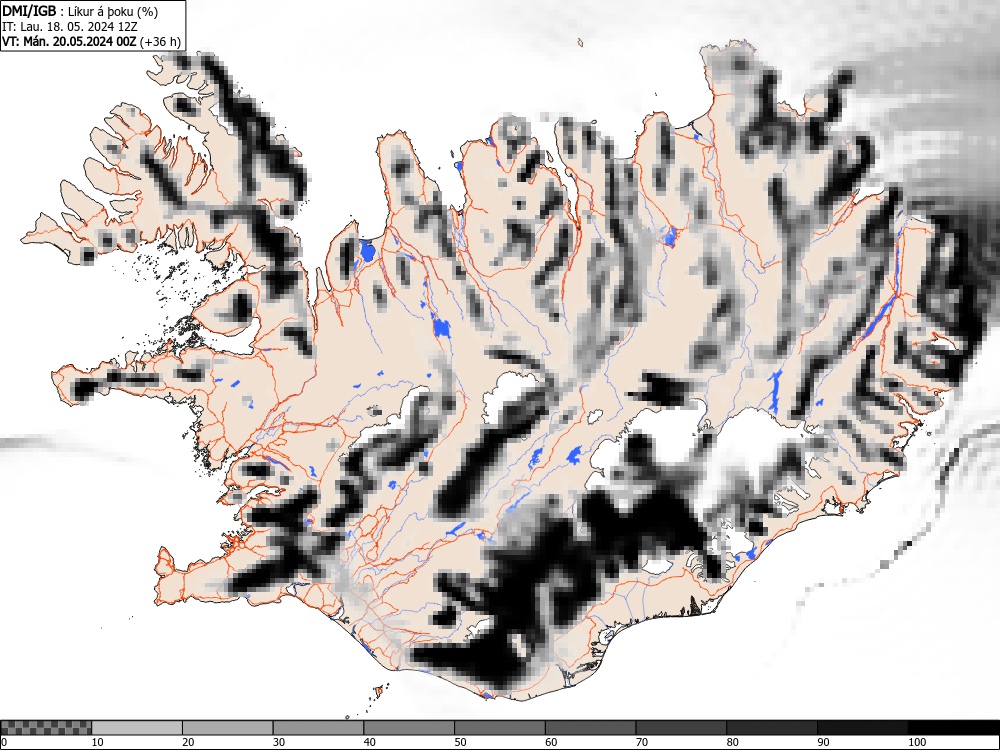Viewport: 1000px width, 750px height.
Task: Click the 50–60% gray legend swatch
Action: [499, 728]
